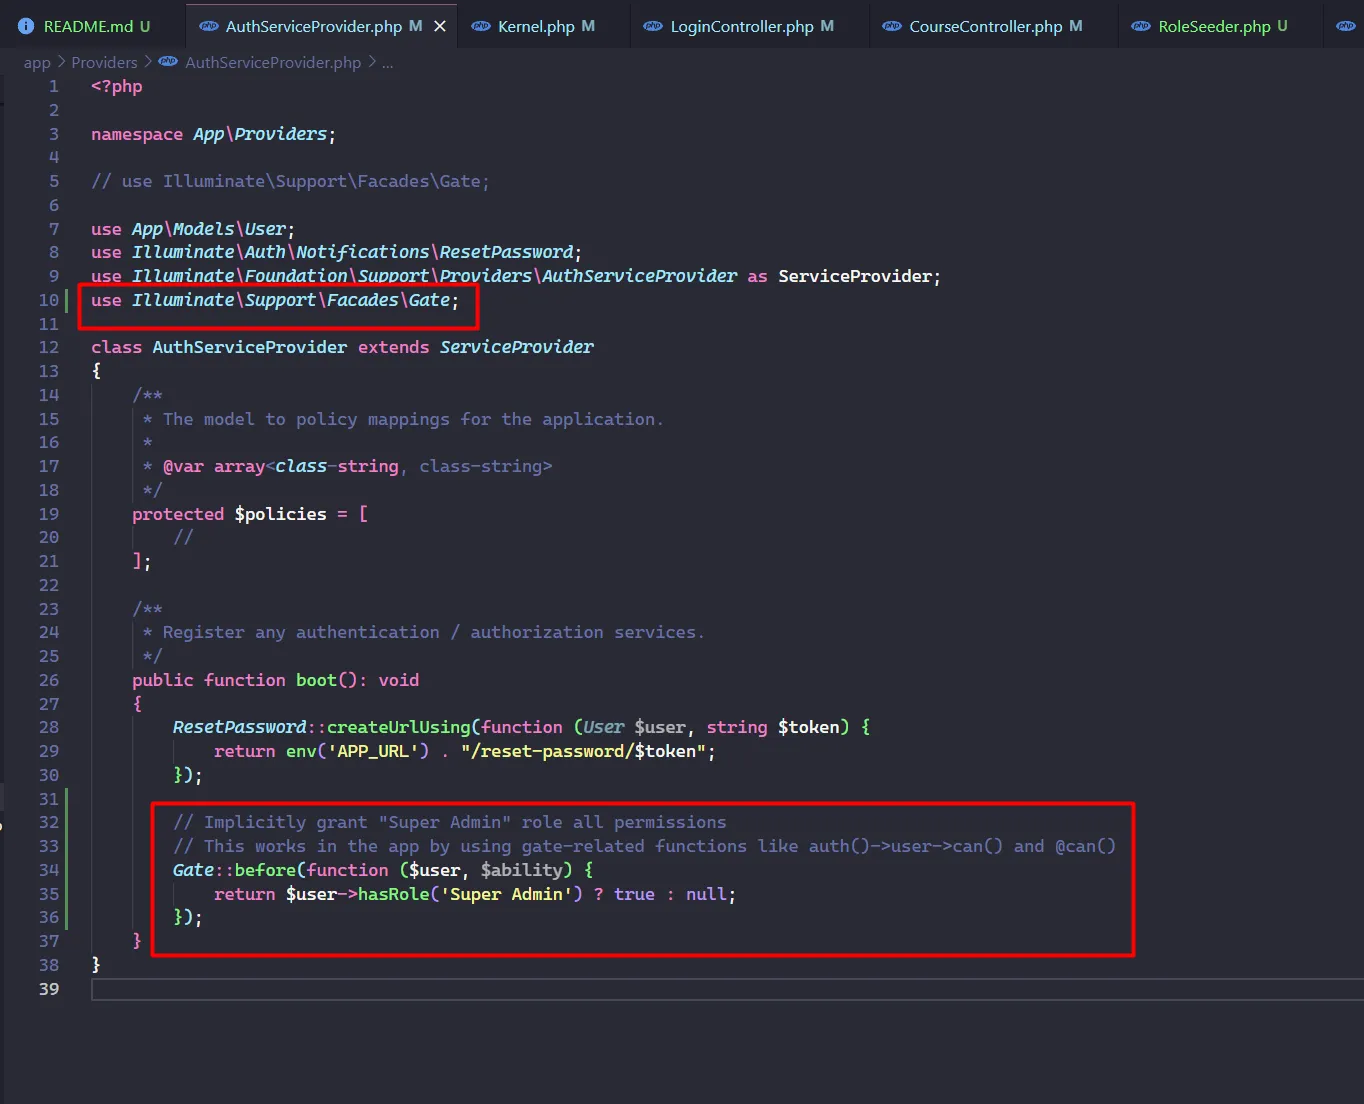The width and height of the screenshot is (1364, 1104).
Task: Switch to the Kernel.php tab
Action: point(536,26)
